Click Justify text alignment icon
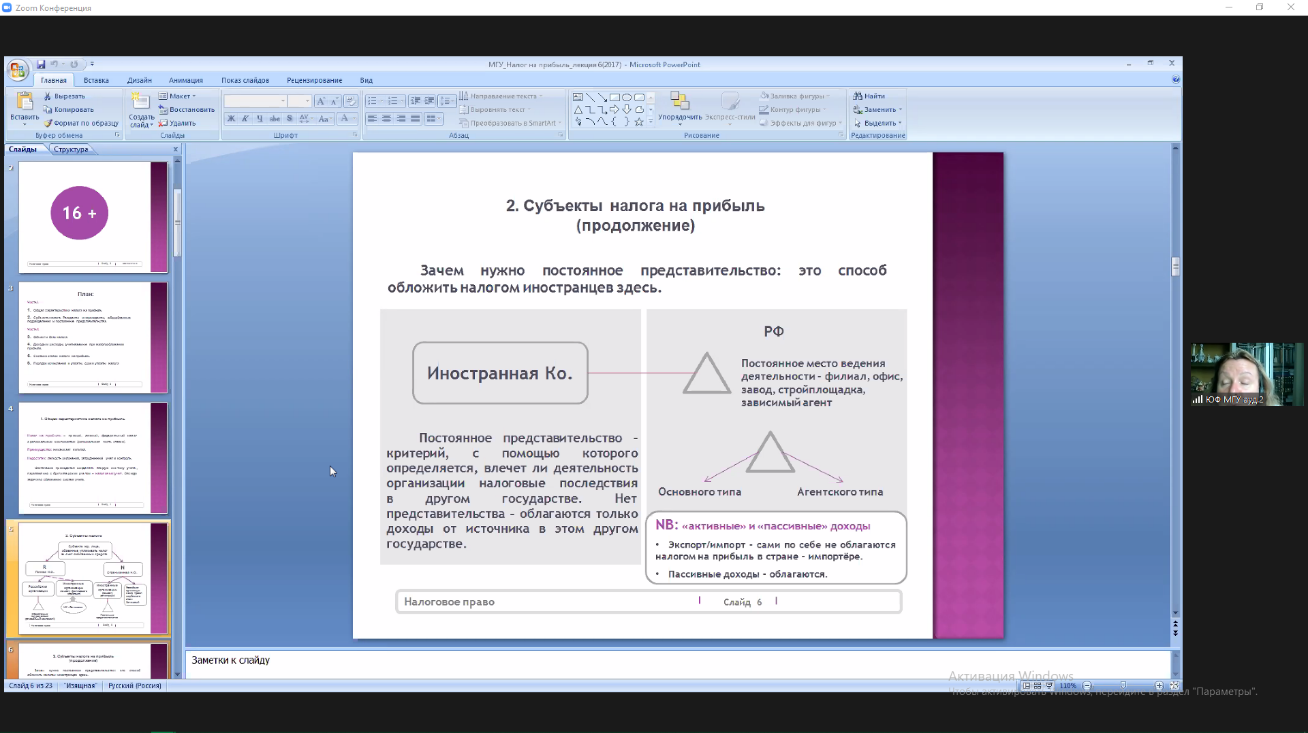Viewport: 1308px width, 733px height. [x=414, y=118]
